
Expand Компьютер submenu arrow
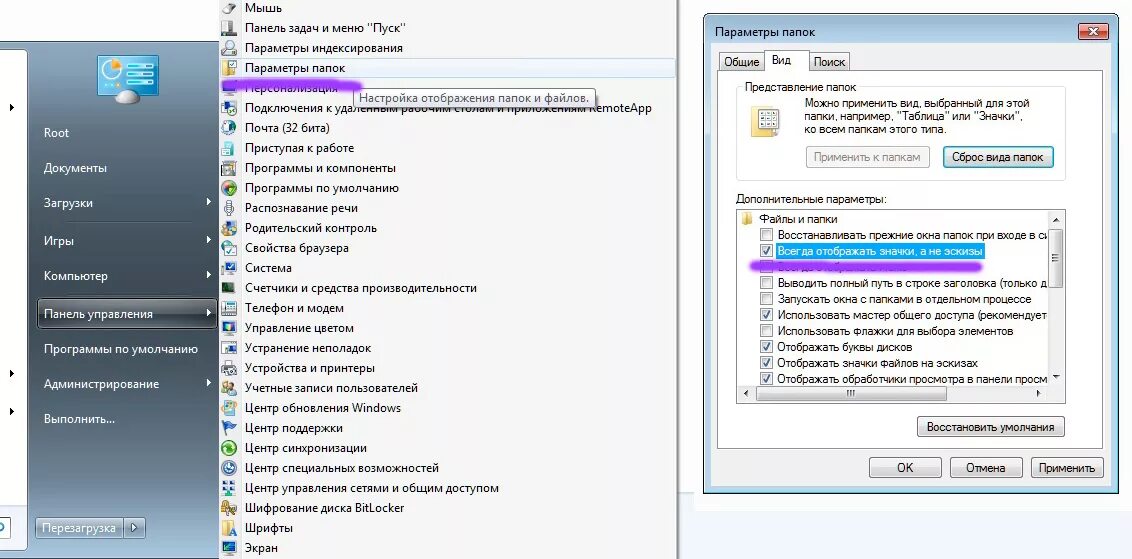click(208, 275)
